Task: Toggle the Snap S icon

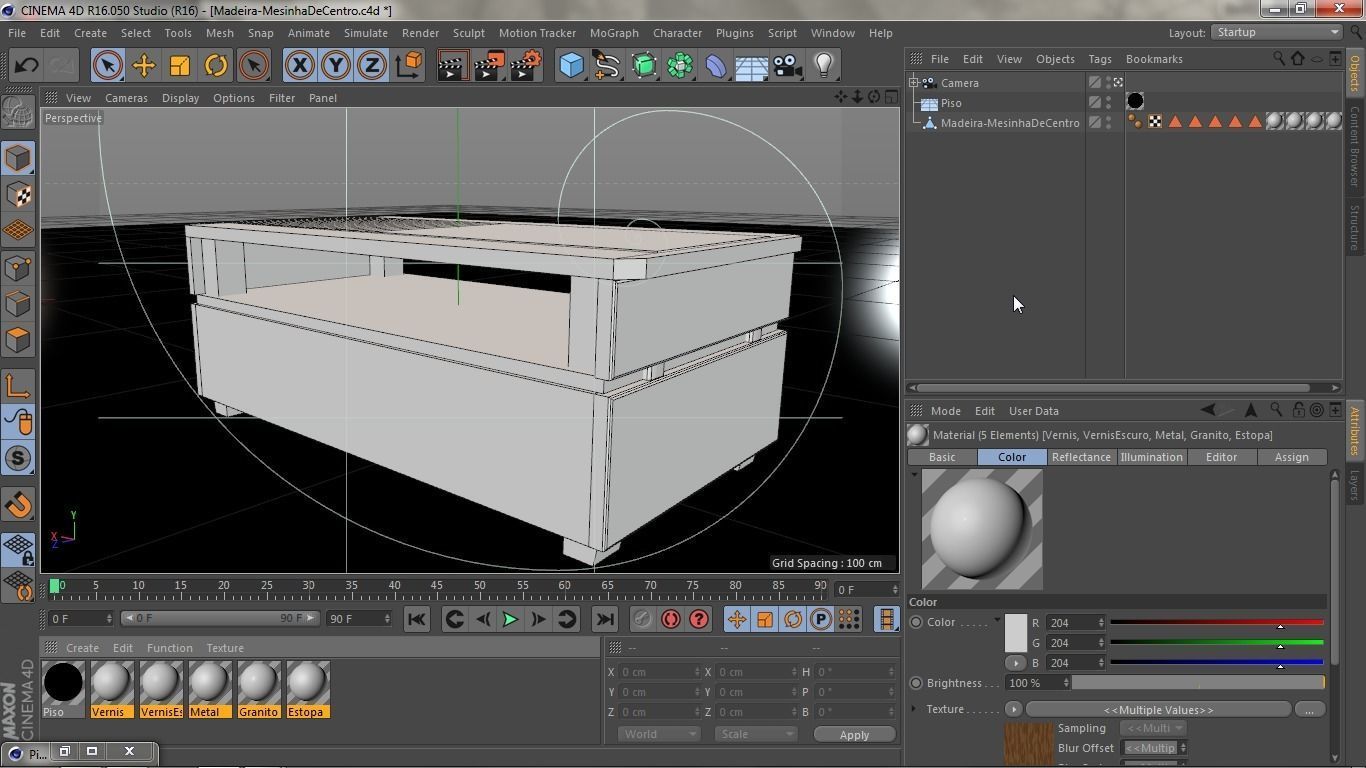Action: pyautogui.click(x=18, y=458)
